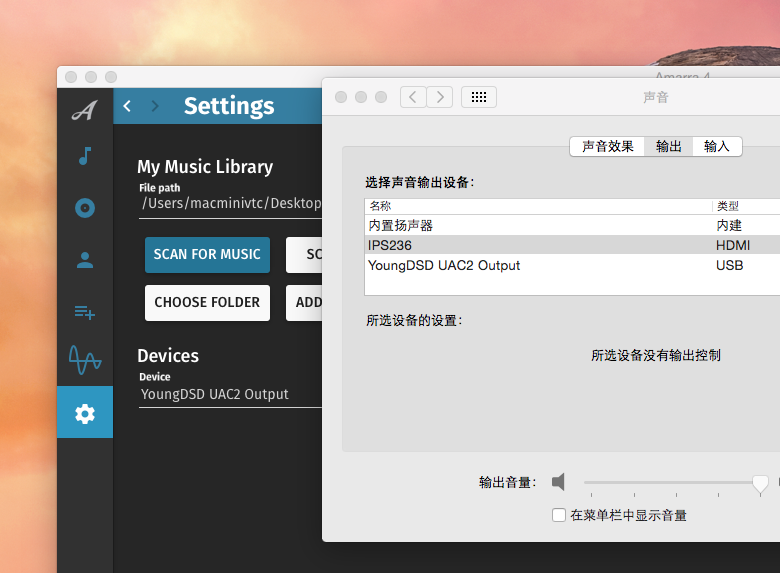Switch to the 声音效果 tab
The width and height of the screenshot is (780, 573).
[x=607, y=146]
